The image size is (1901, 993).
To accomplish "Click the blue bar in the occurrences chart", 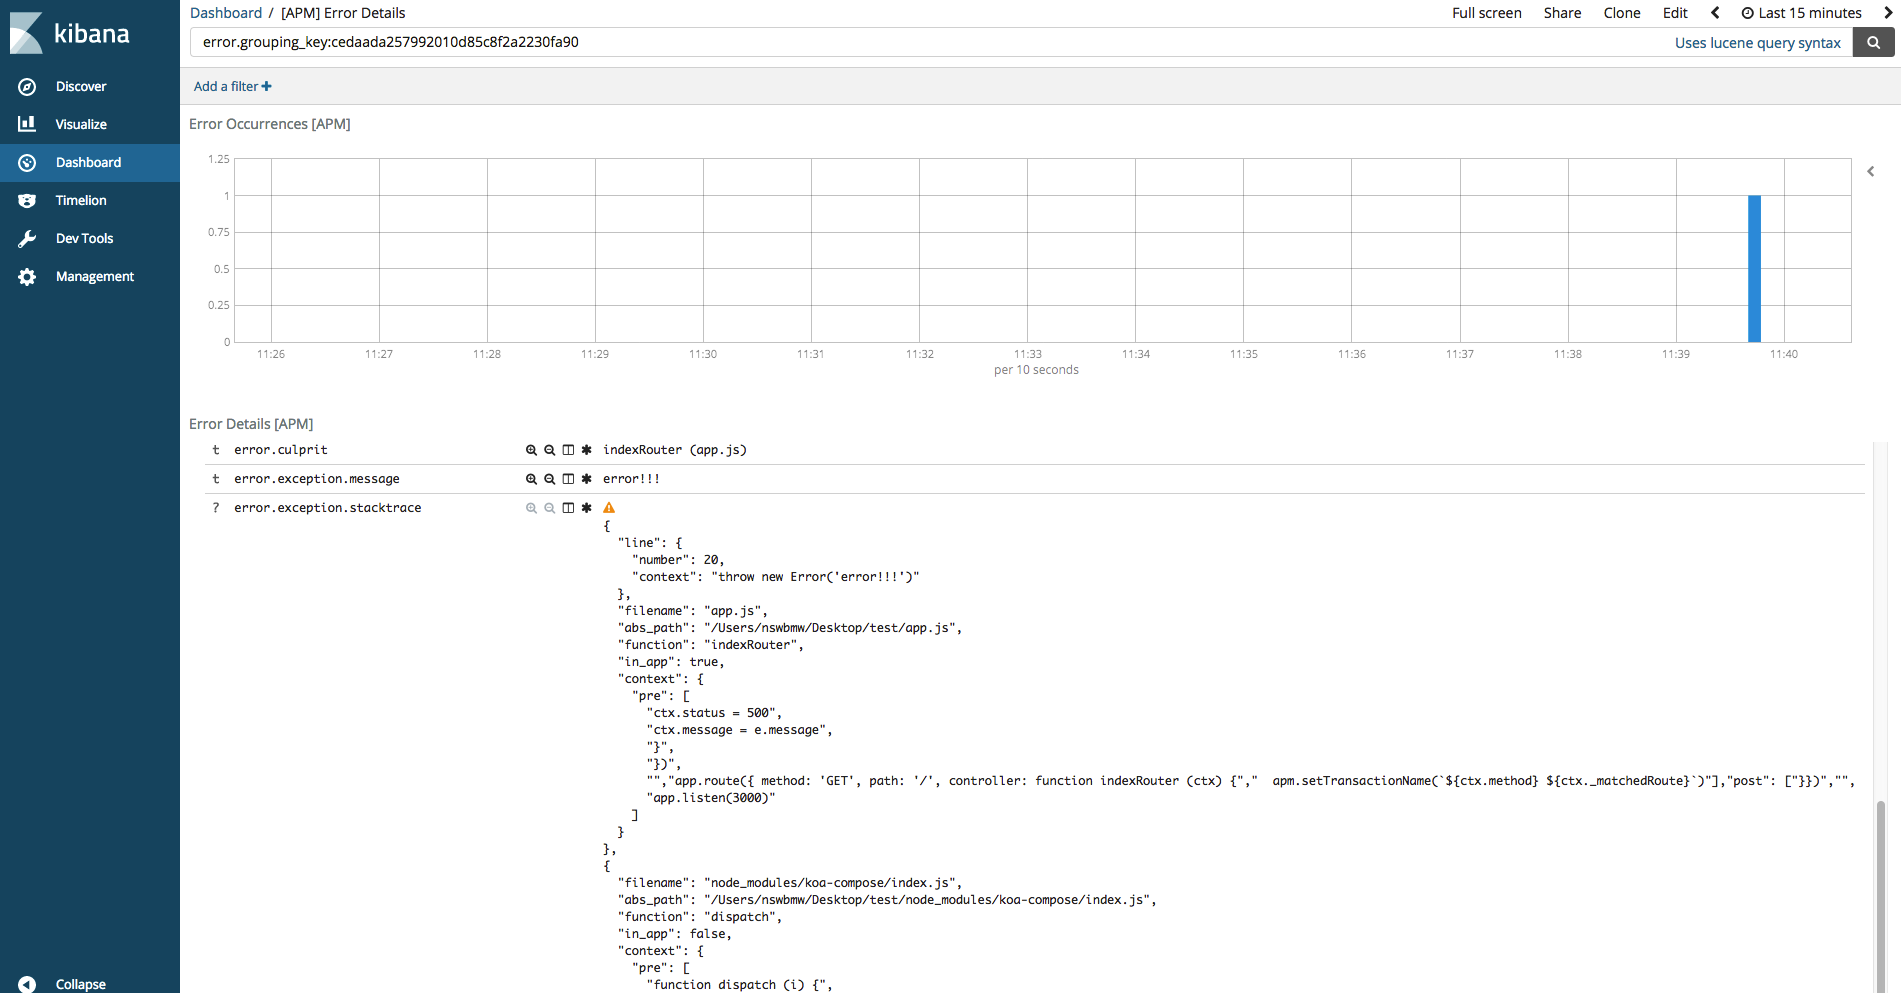I will pos(1754,269).
